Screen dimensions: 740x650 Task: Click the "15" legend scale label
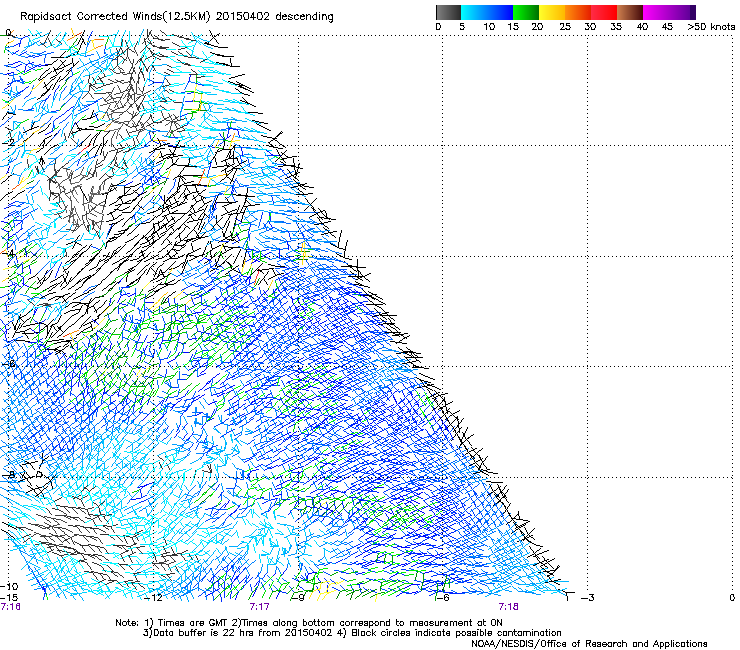[x=513, y=27]
